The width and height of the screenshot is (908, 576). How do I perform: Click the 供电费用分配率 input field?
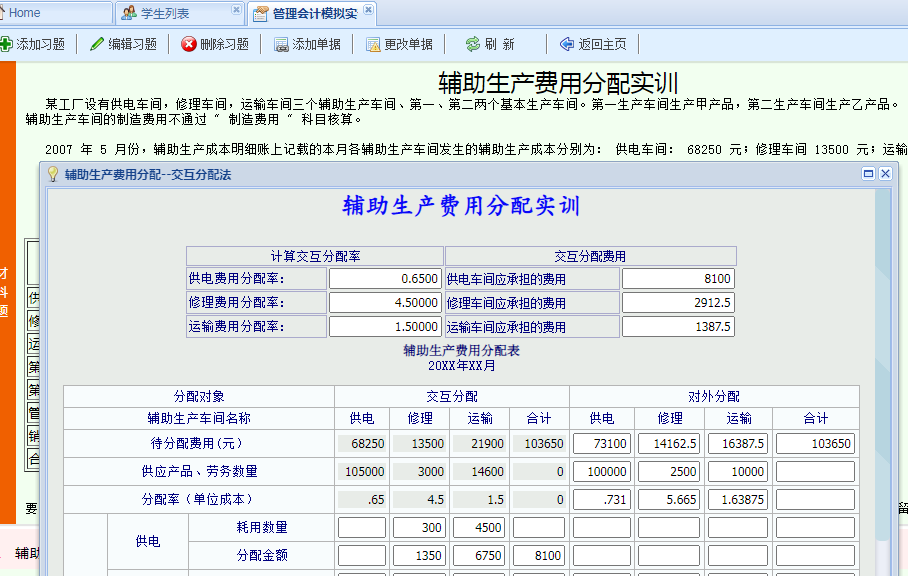pos(385,278)
